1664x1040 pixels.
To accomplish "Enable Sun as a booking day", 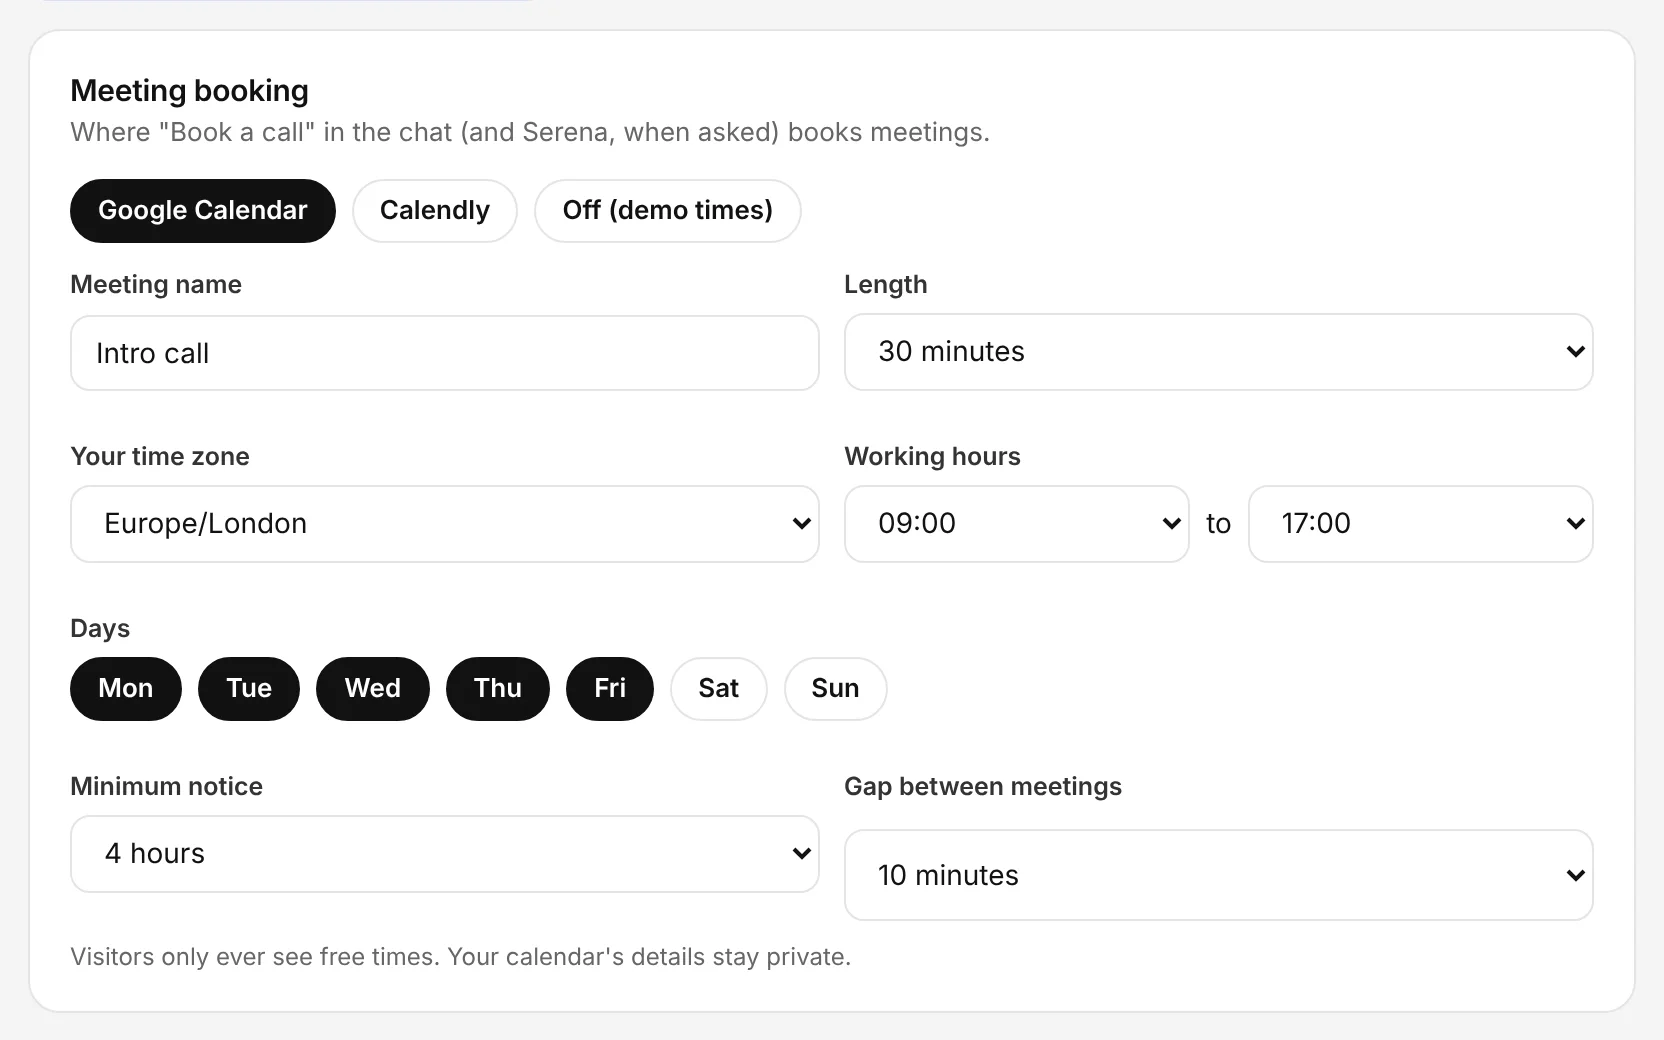I will click(x=836, y=689).
